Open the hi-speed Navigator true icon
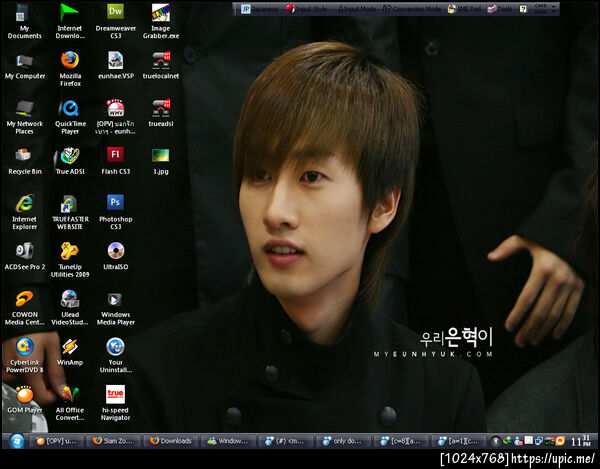This screenshot has height=469, width=600. click(x=116, y=404)
